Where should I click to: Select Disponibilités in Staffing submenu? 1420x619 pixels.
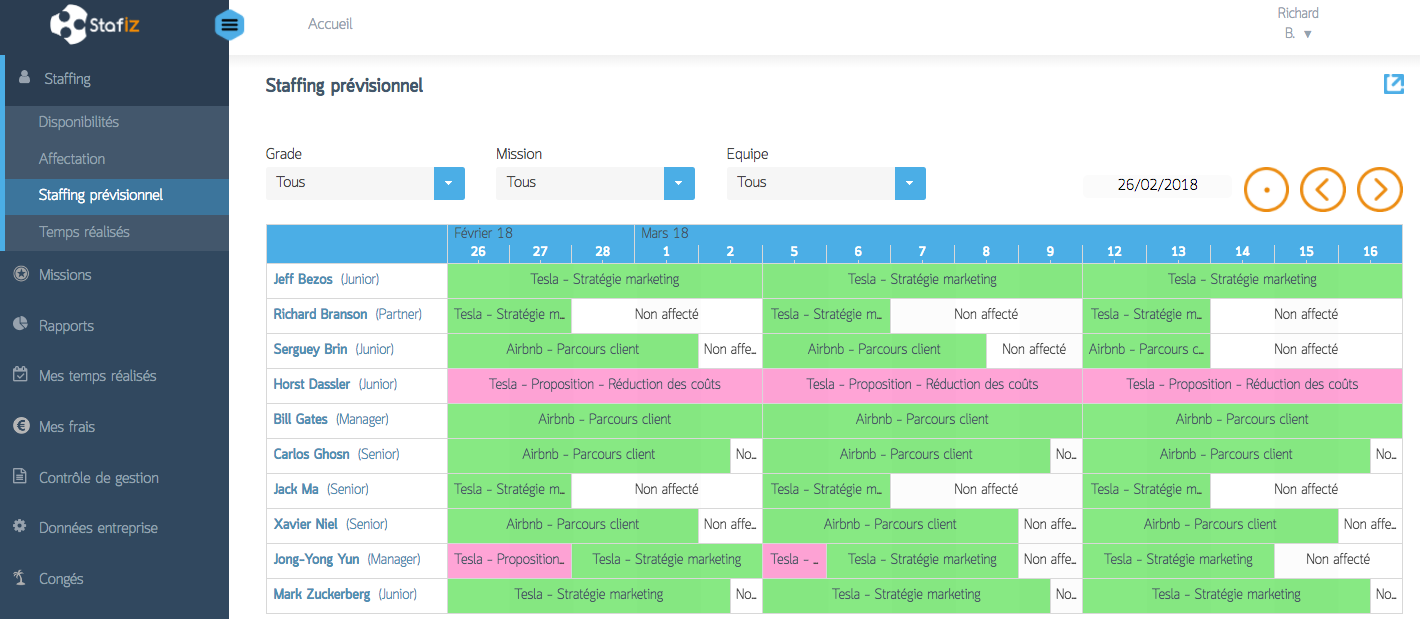click(x=79, y=122)
